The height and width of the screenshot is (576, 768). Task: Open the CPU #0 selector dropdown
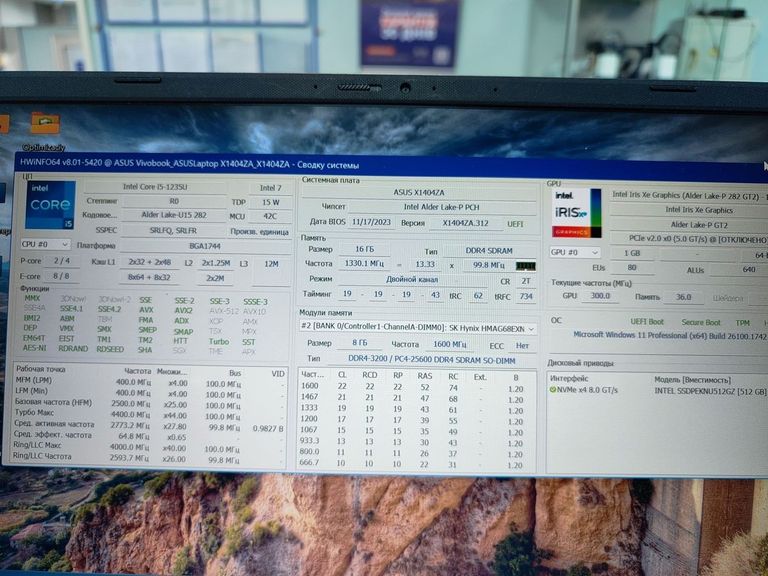44,244
